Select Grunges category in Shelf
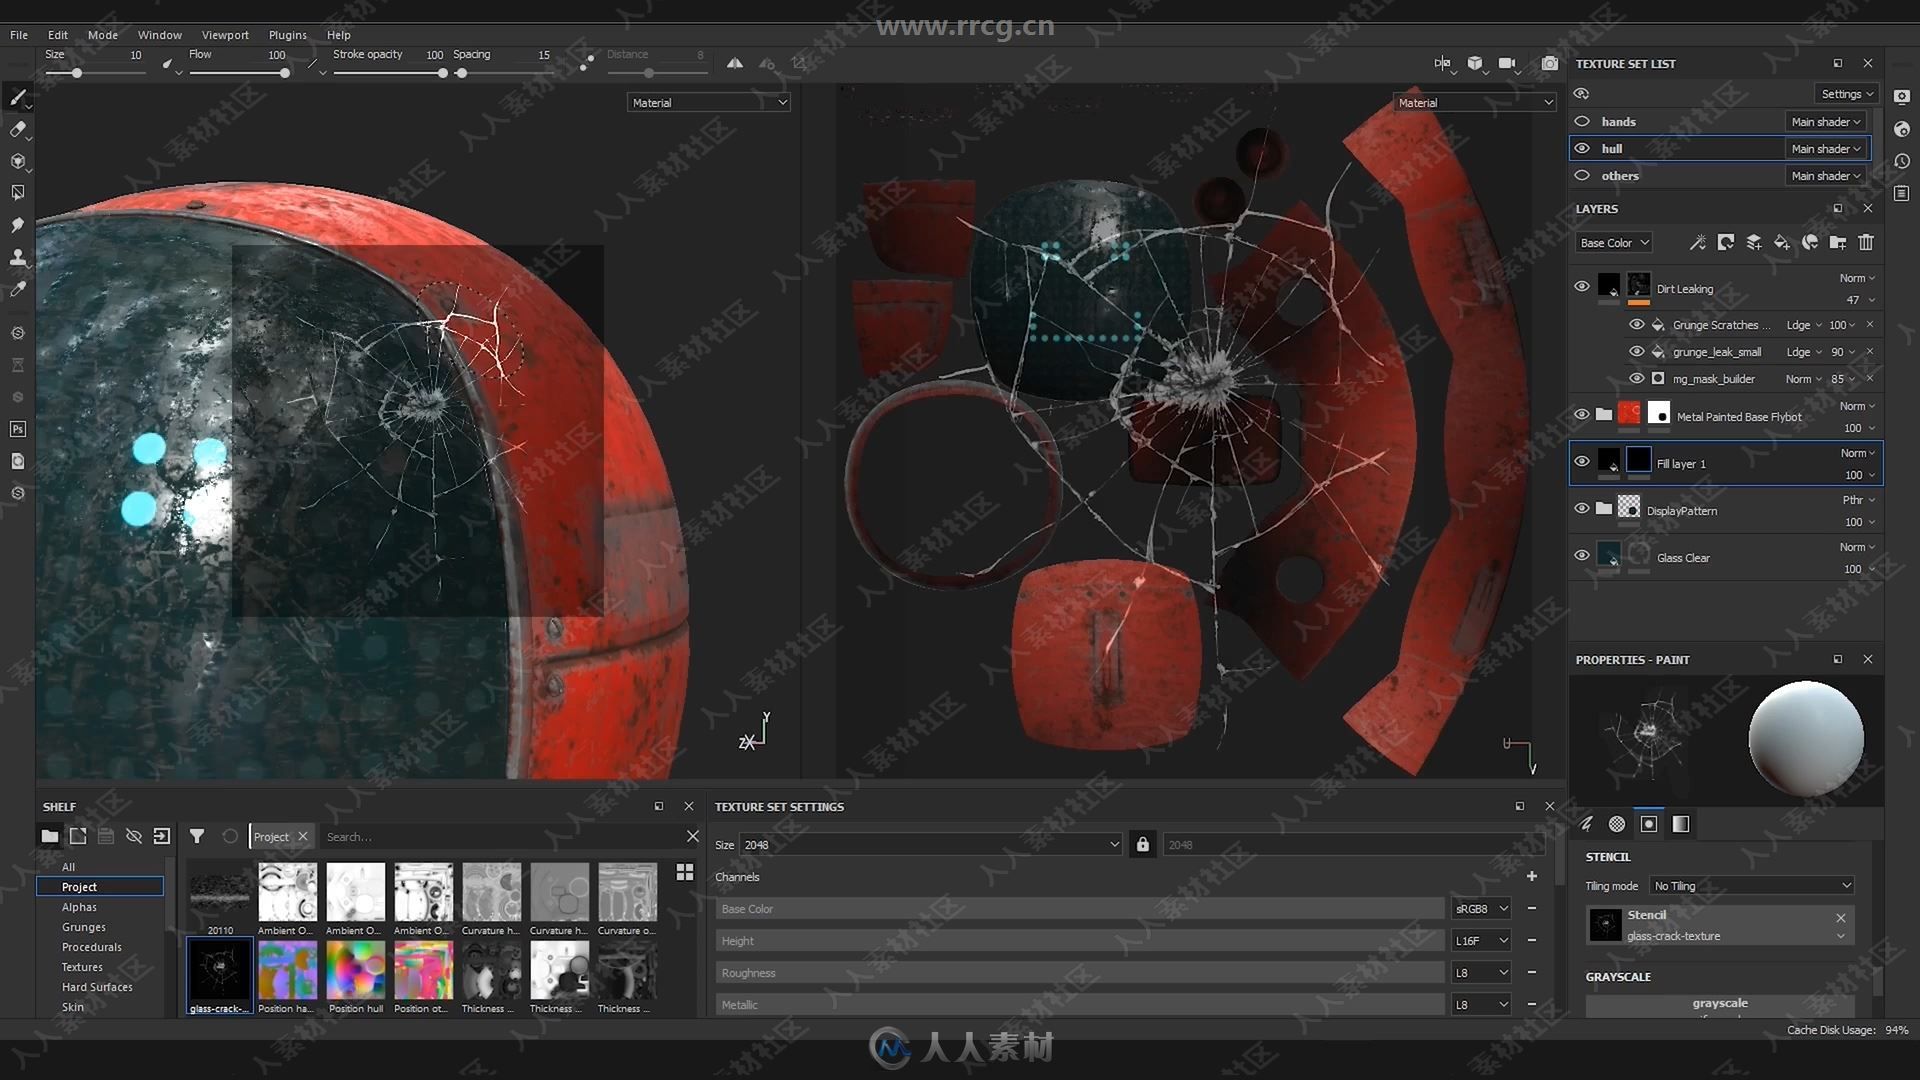The height and width of the screenshot is (1080, 1920). [83, 927]
